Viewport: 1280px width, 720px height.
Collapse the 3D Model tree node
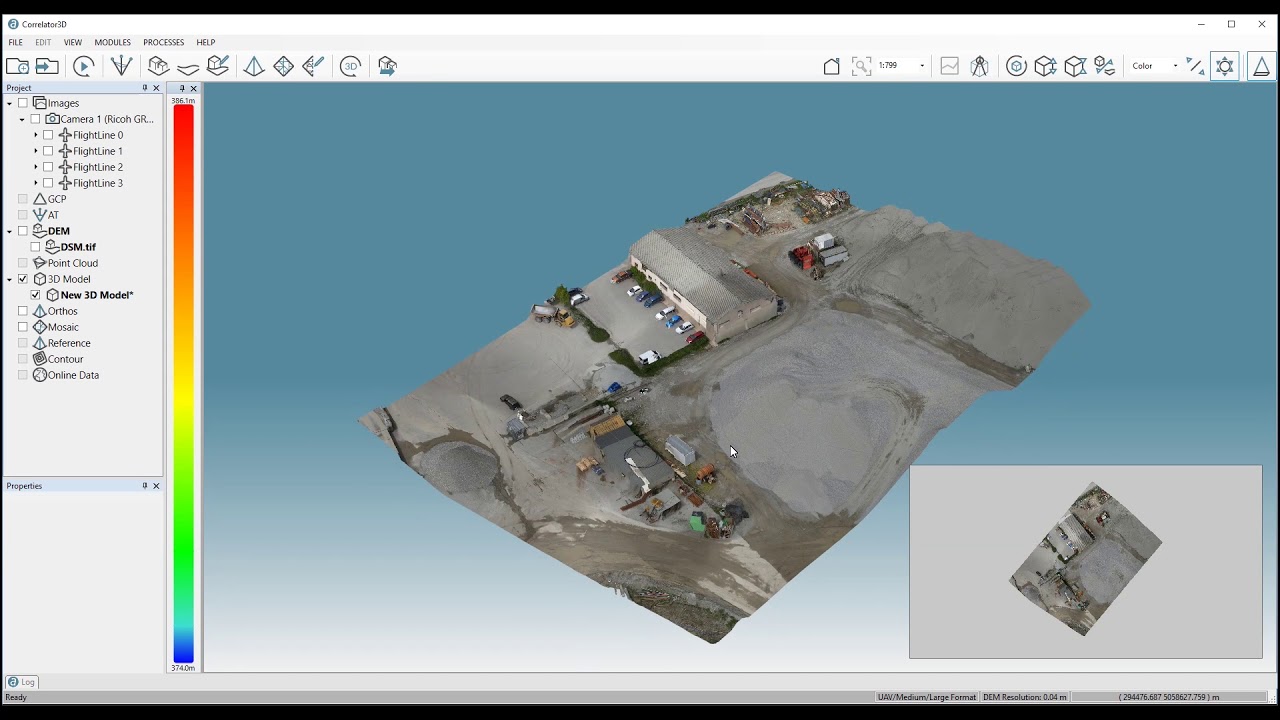click(10, 279)
